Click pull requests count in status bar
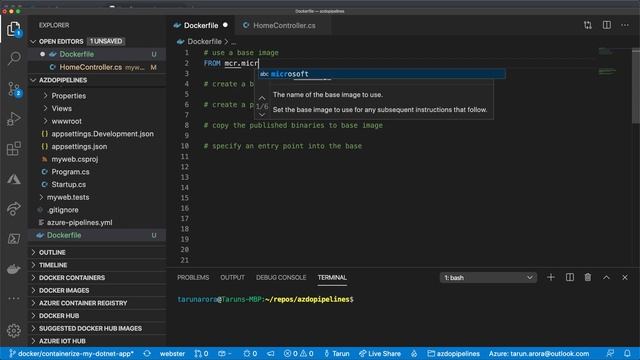This screenshot has width=640, height=360. click(201, 353)
